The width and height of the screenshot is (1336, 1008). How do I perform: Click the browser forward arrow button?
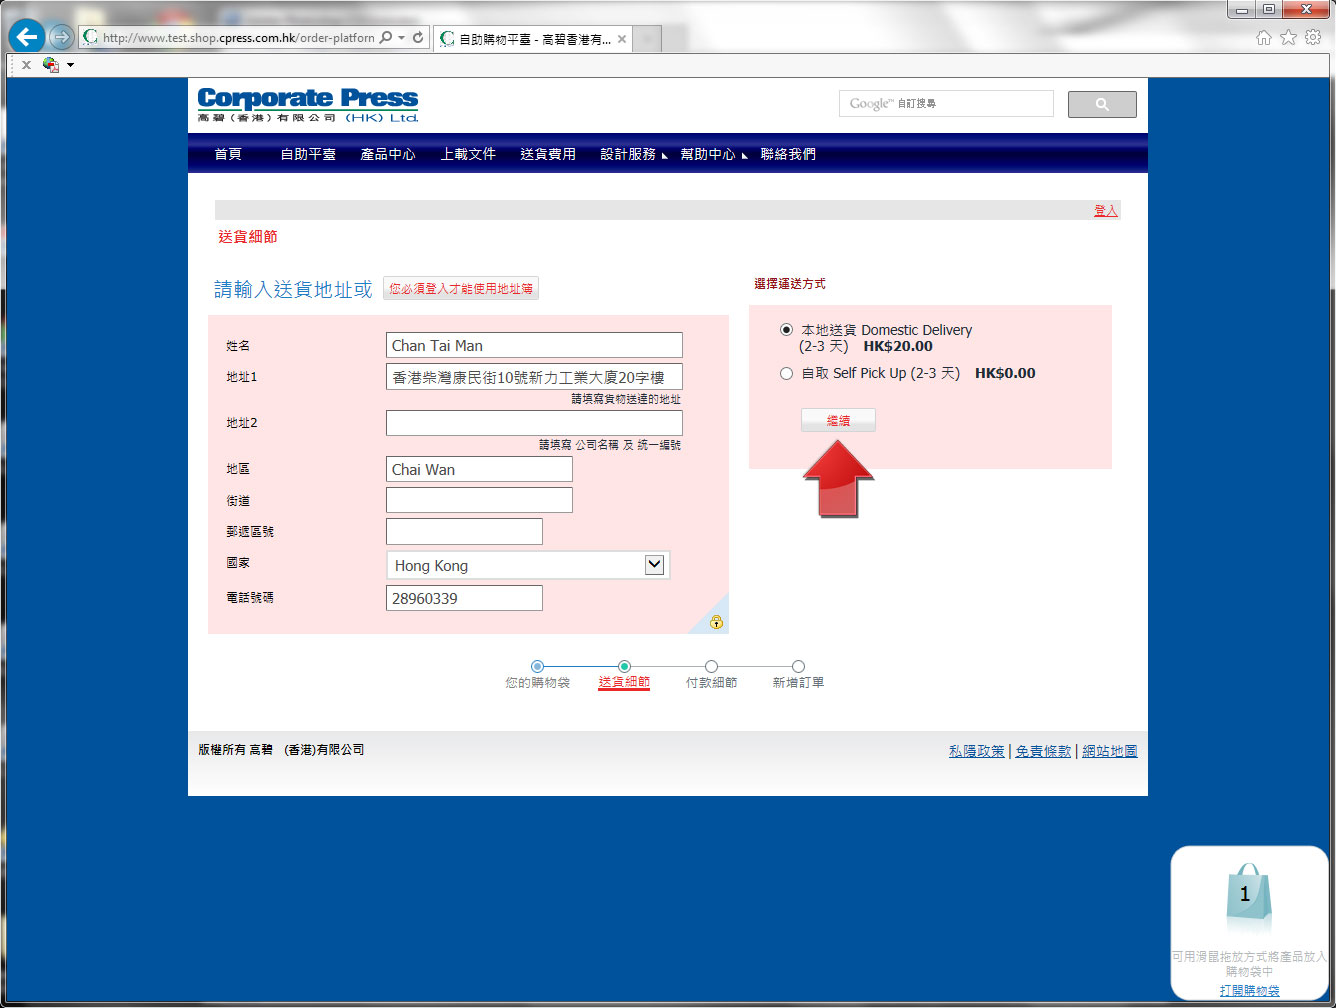coord(61,38)
